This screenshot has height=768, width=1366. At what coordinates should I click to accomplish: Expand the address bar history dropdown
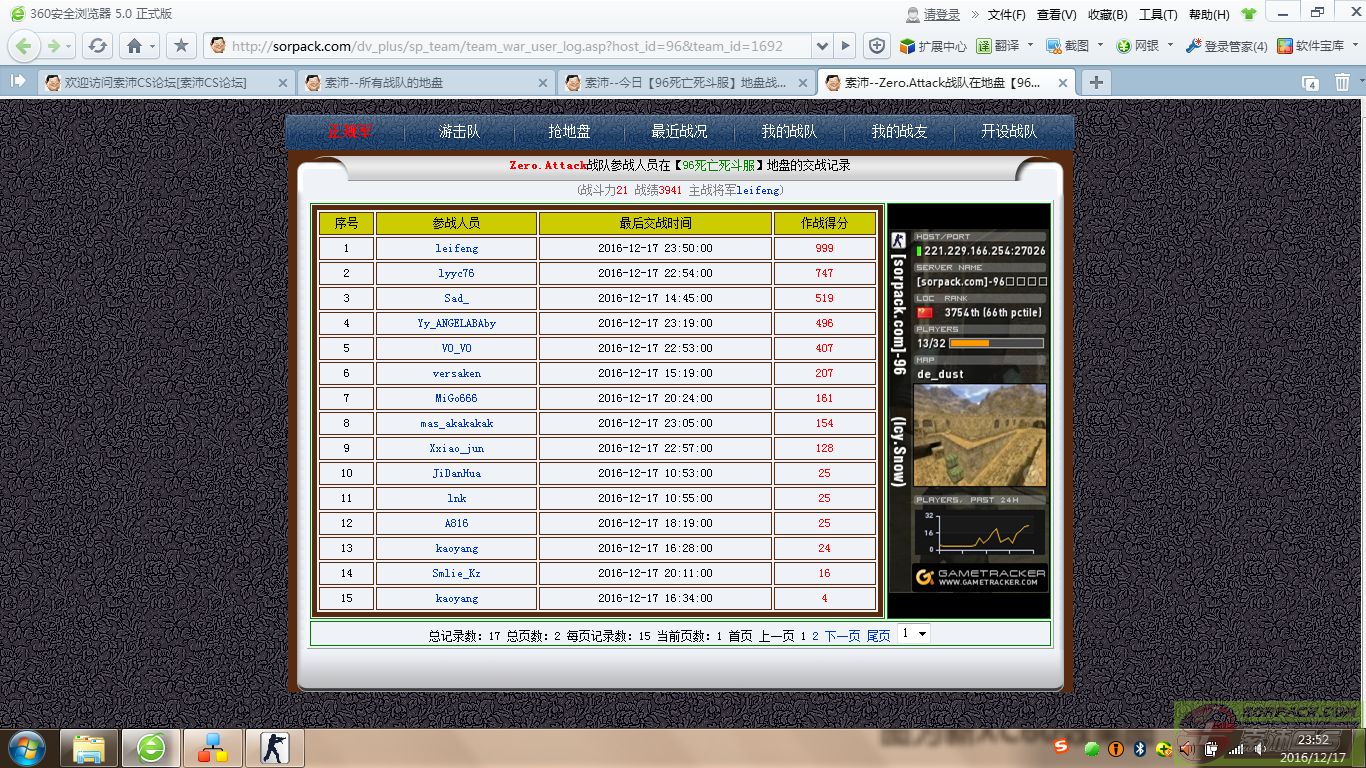[x=822, y=46]
